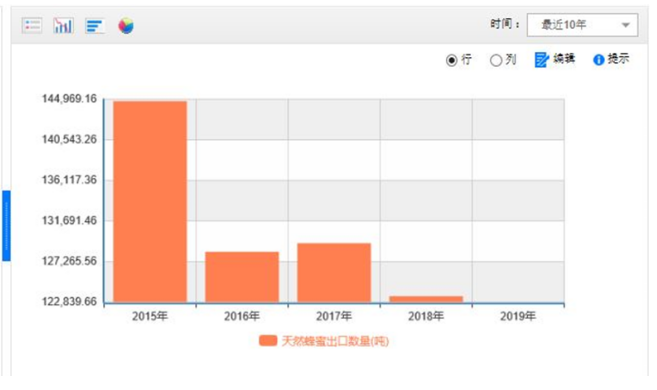Image resolution: width=657 pixels, height=390 pixels.
Task: Select the 行 radio button
Action: [451, 60]
